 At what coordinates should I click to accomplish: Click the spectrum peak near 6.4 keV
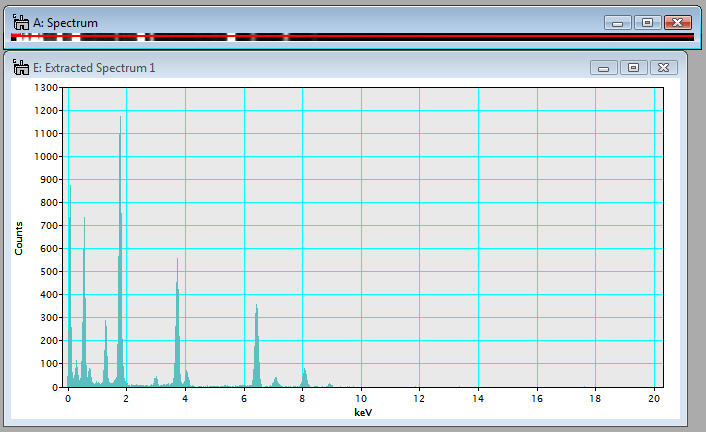pyautogui.click(x=257, y=347)
